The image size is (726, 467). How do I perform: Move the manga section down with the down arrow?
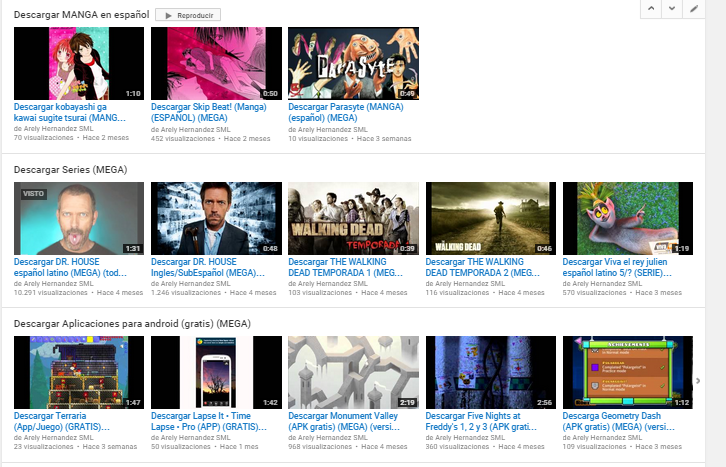pyautogui.click(x=672, y=8)
